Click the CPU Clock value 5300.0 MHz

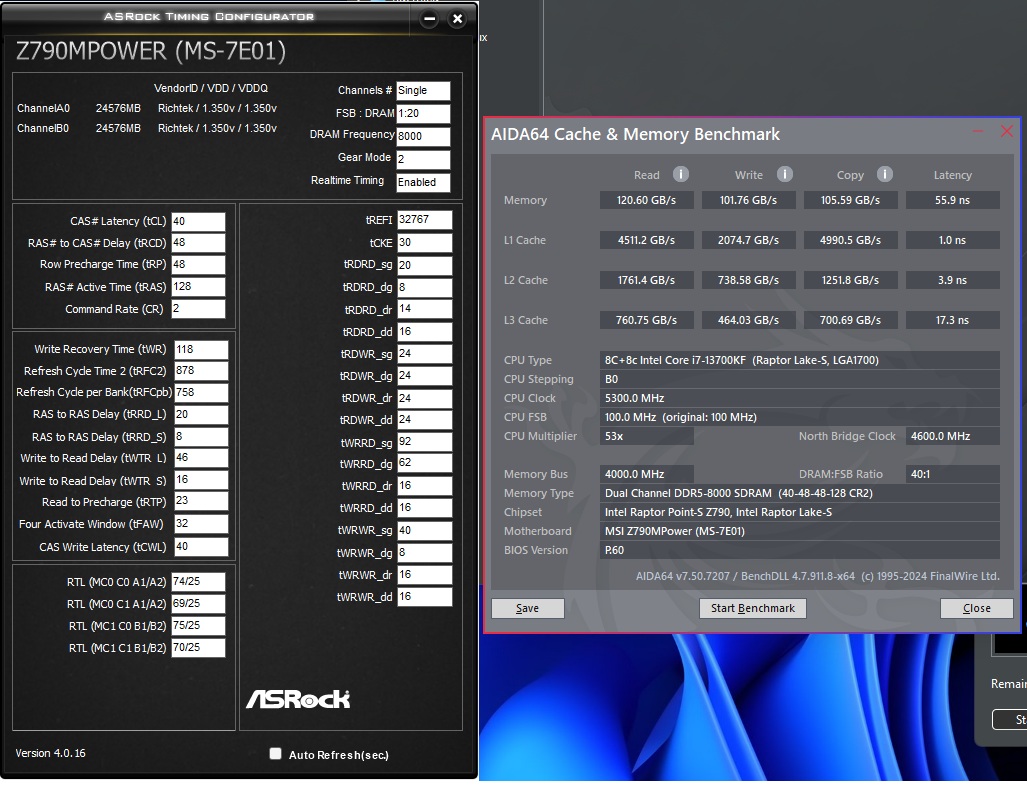(x=800, y=398)
